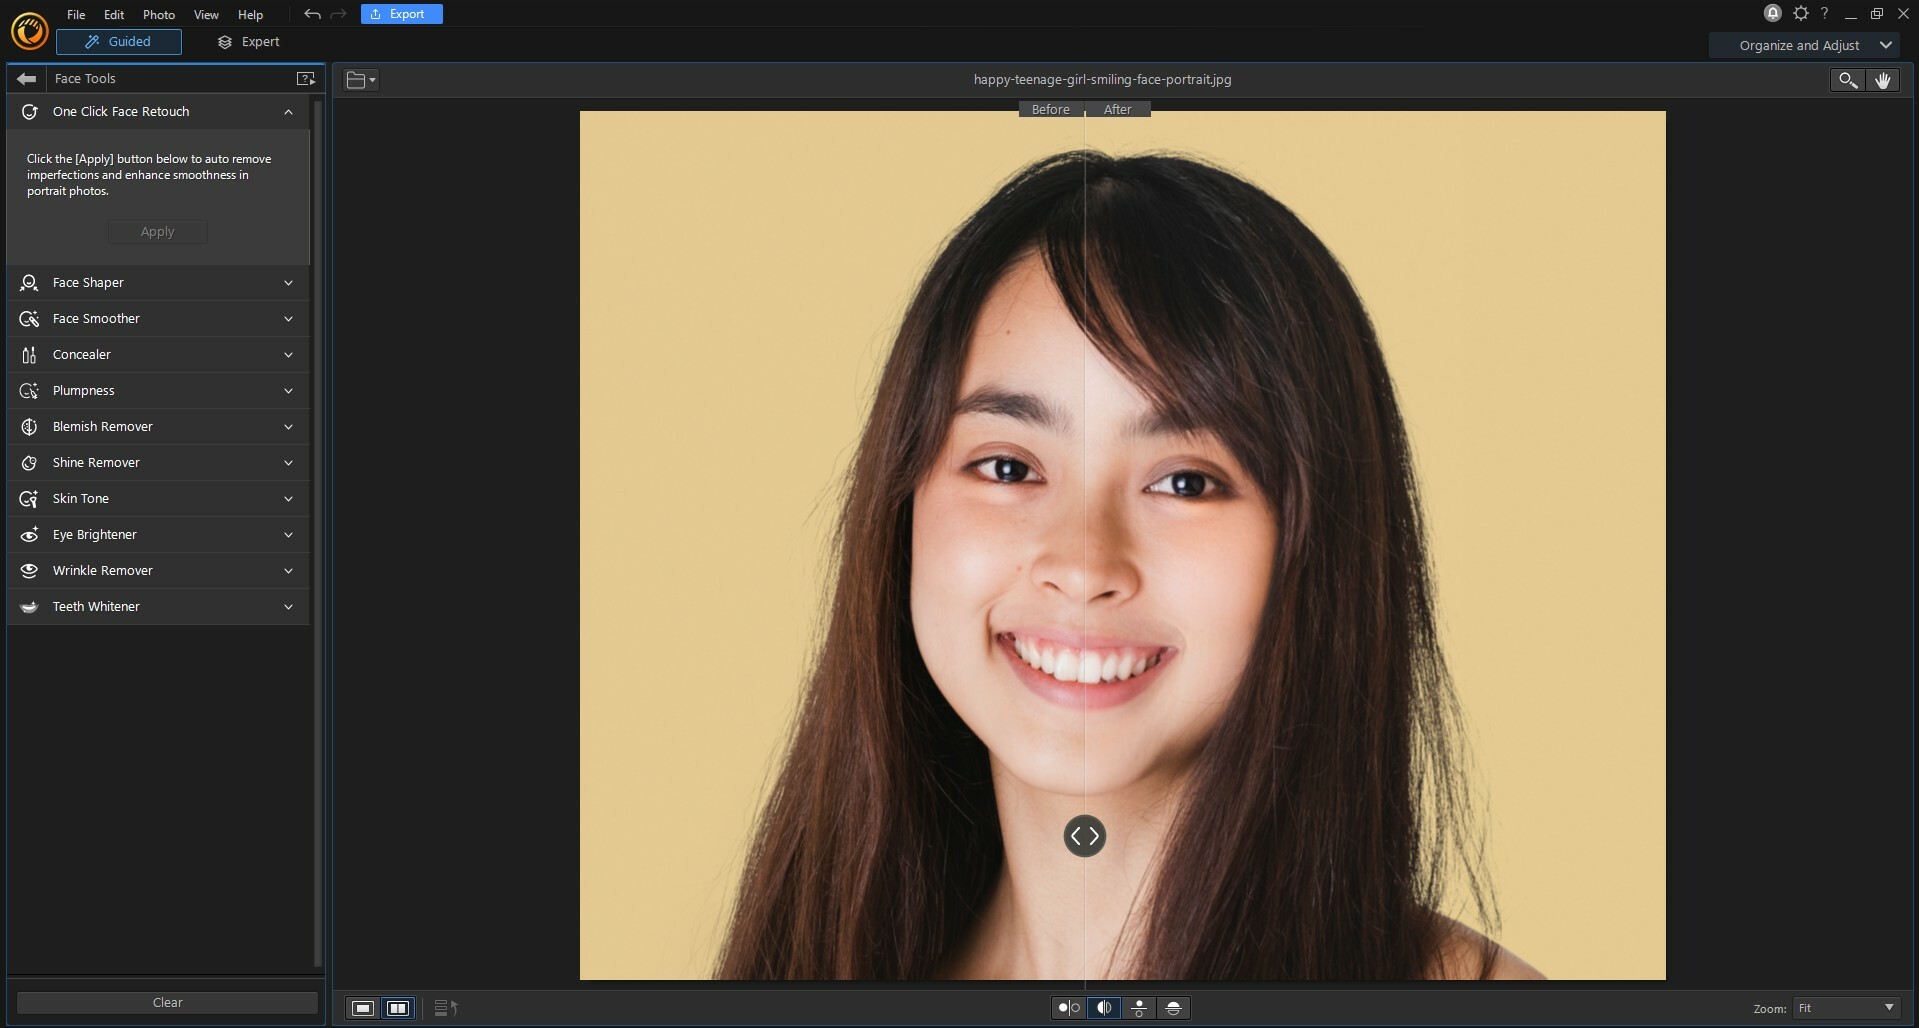Click the Apply button for face retouch
This screenshot has width=1919, height=1028.
(x=157, y=231)
